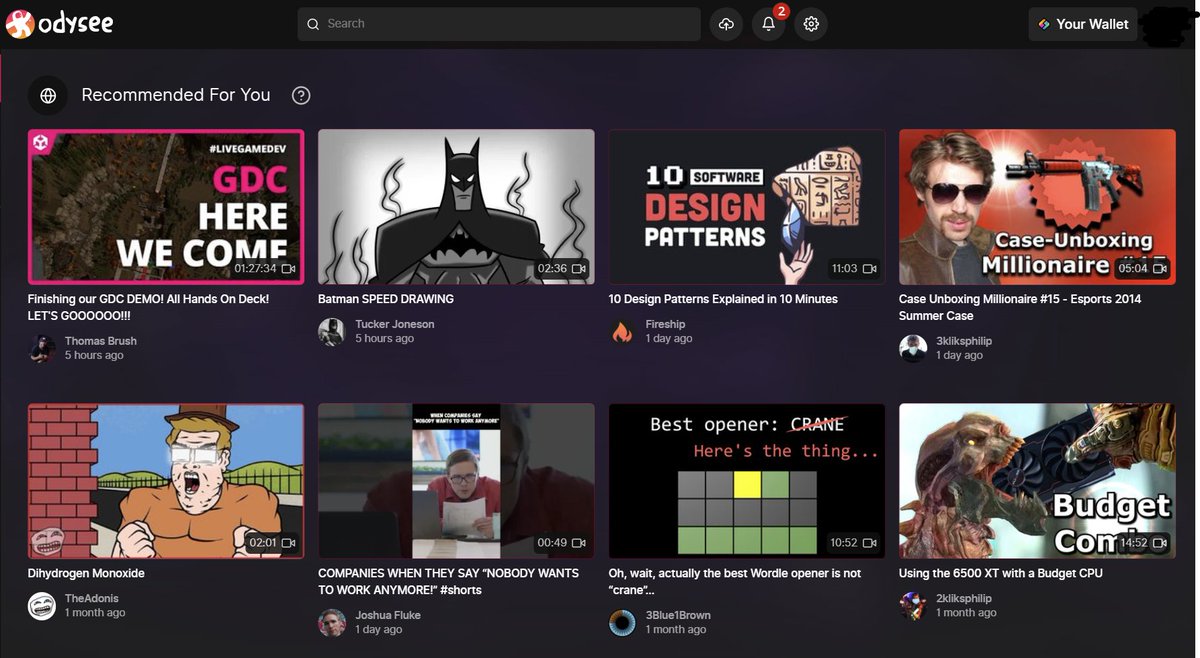The height and width of the screenshot is (658, 1200).
Task: Open the Nobody Wants To Work thumbnail
Action: (456, 481)
